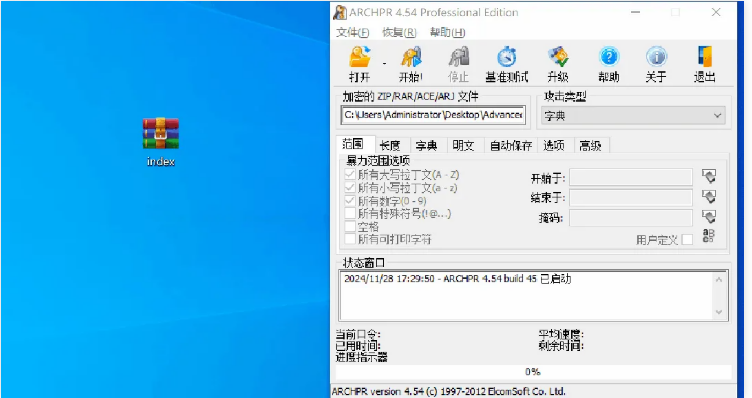Open the 恢复(R) menu

(399, 32)
